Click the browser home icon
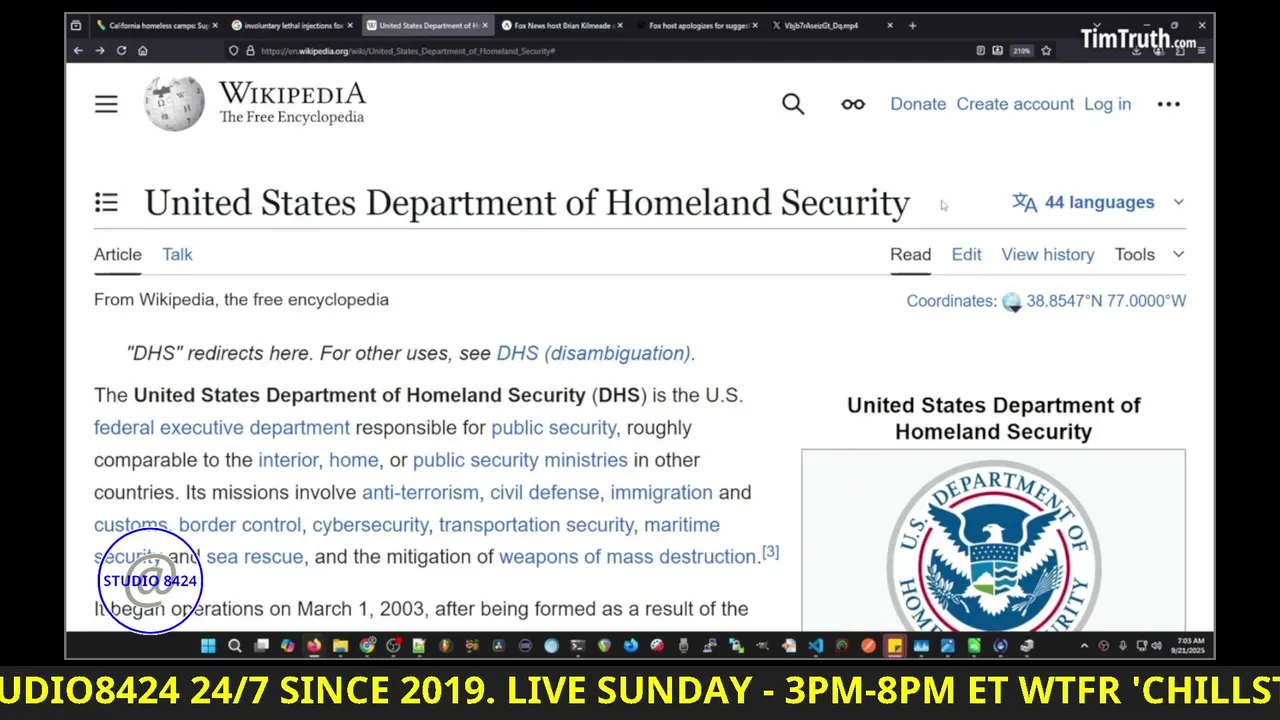This screenshot has width=1280, height=720. click(143, 50)
